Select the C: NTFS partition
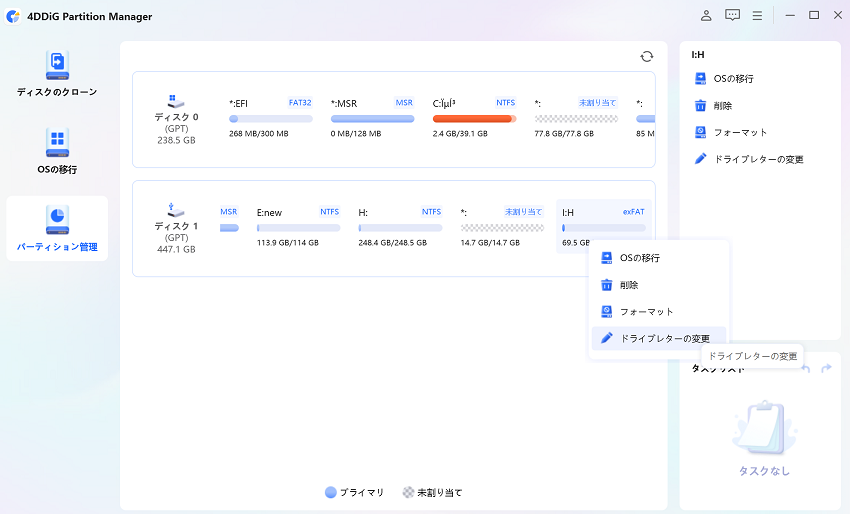 coord(474,118)
